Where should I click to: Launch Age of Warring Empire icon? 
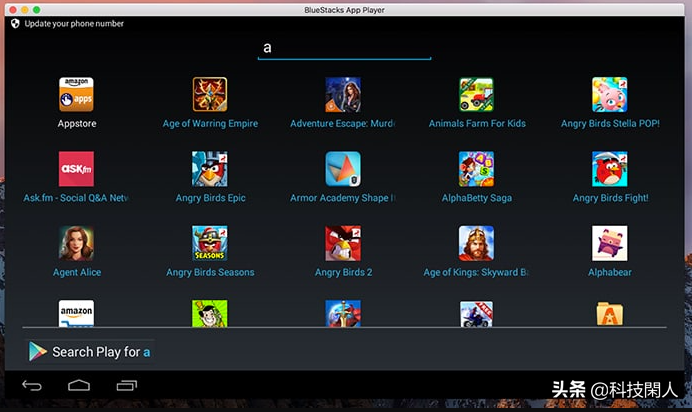(x=210, y=94)
